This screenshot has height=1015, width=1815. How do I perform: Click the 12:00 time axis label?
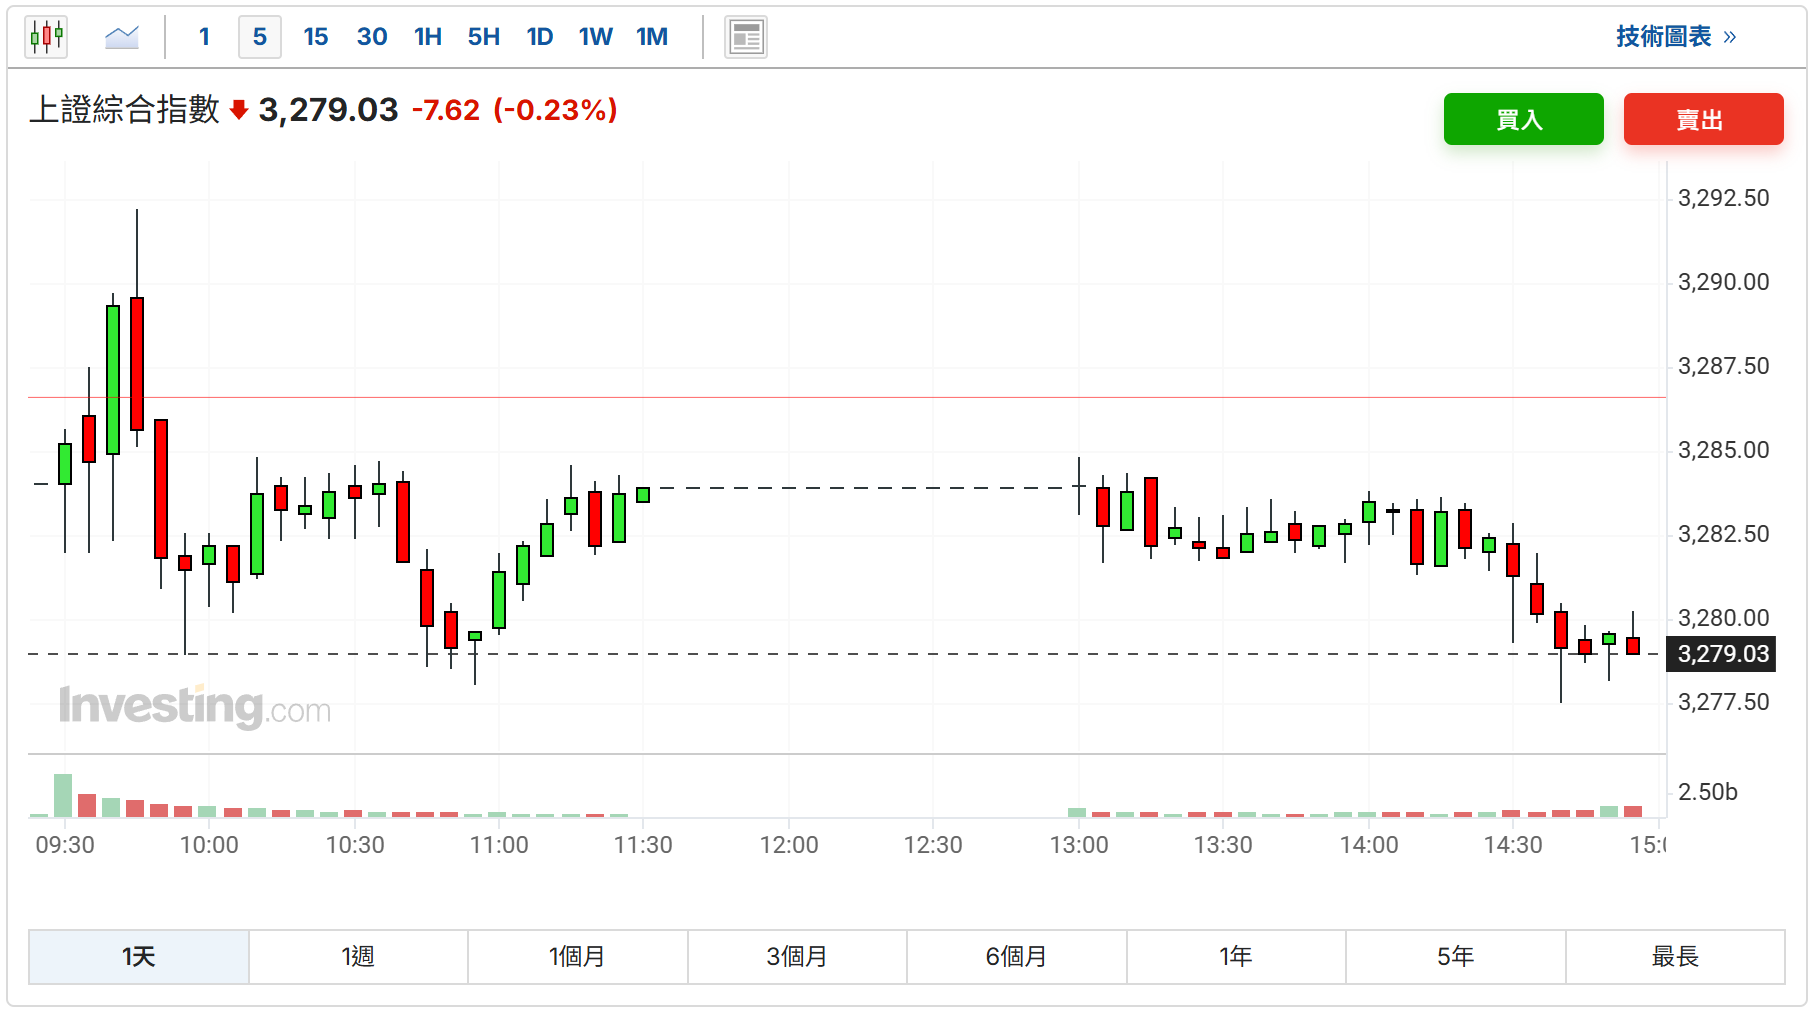tap(789, 845)
